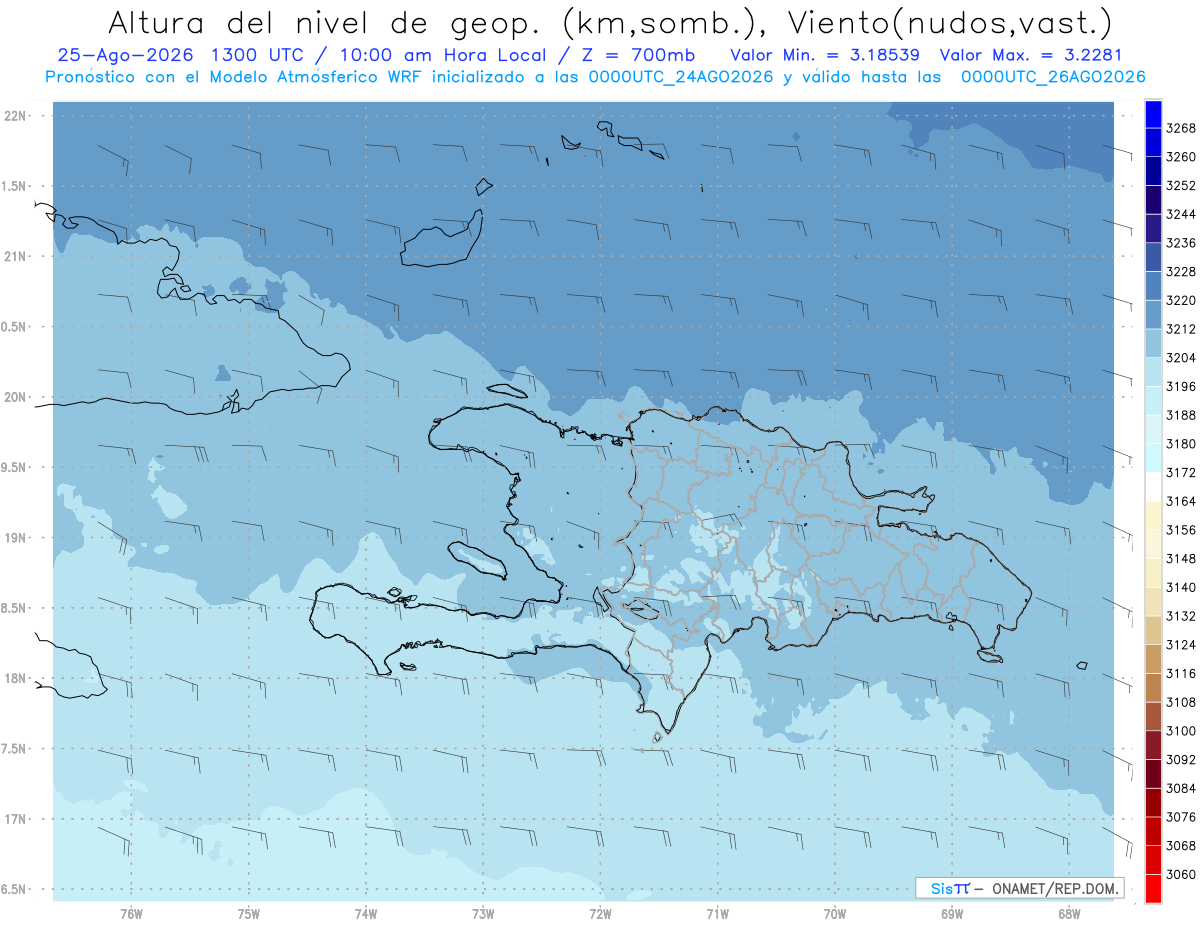
Task: Click the legend value 3212
Action: [1181, 329]
